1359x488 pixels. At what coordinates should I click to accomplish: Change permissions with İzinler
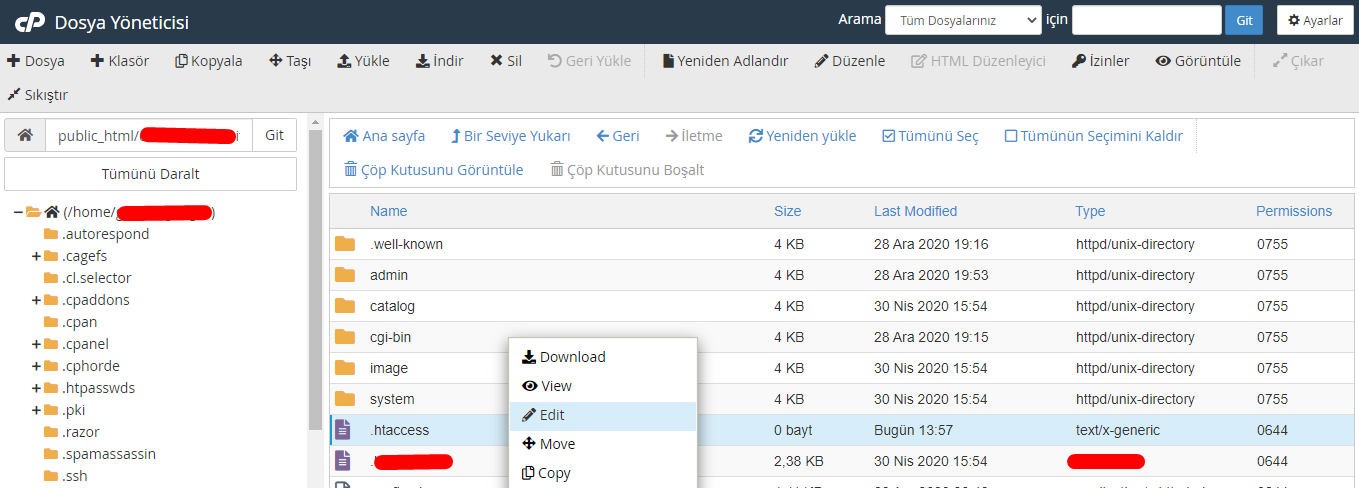click(1100, 61)
